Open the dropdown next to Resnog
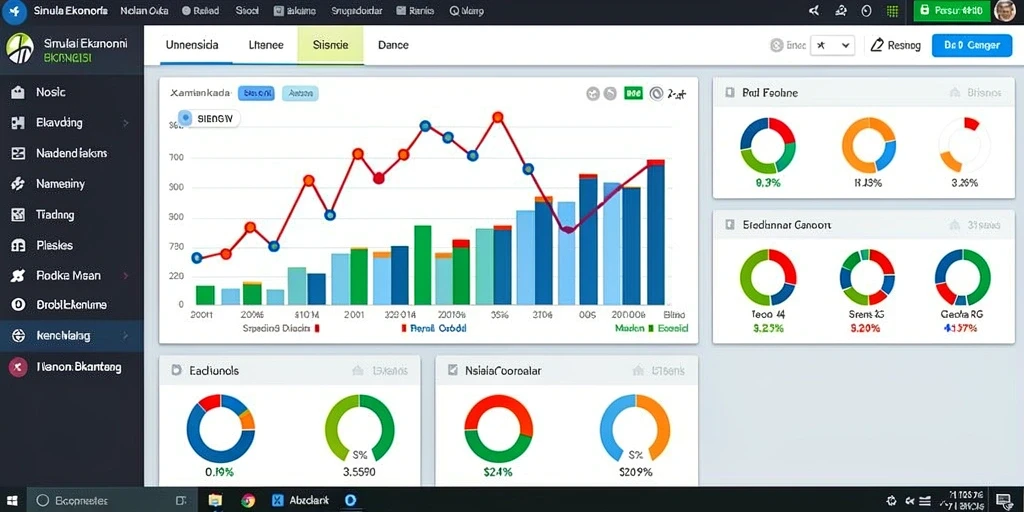This screenshot has width=1024, height=512. click(832, 45)
